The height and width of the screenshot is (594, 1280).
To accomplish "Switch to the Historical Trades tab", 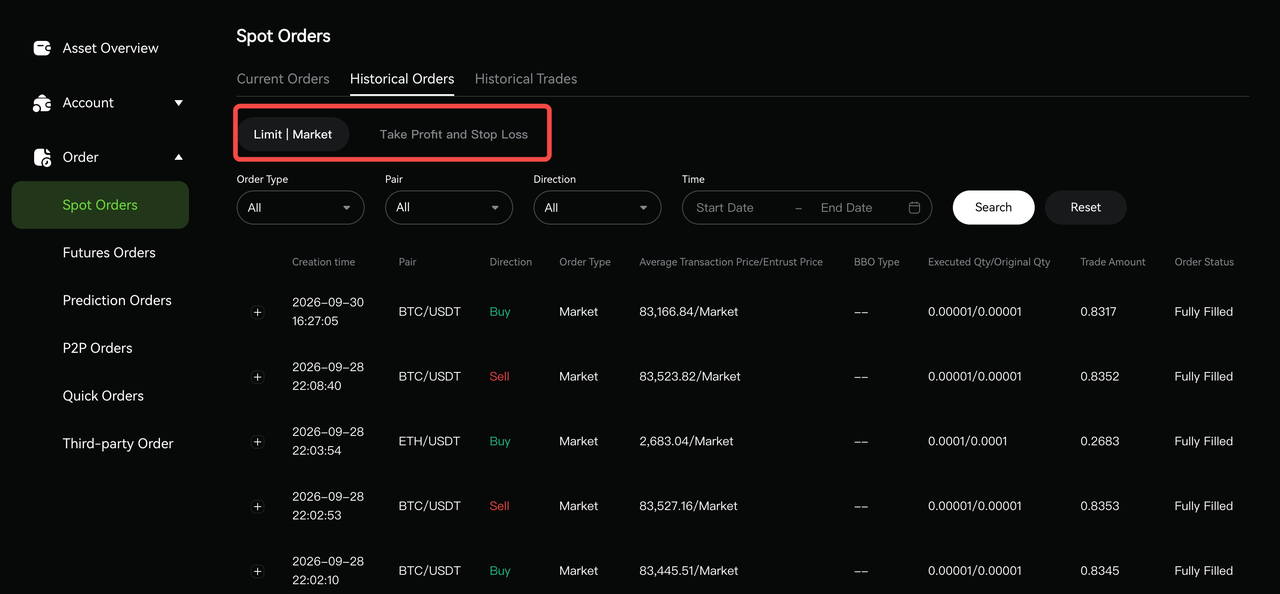I will 526,79.
